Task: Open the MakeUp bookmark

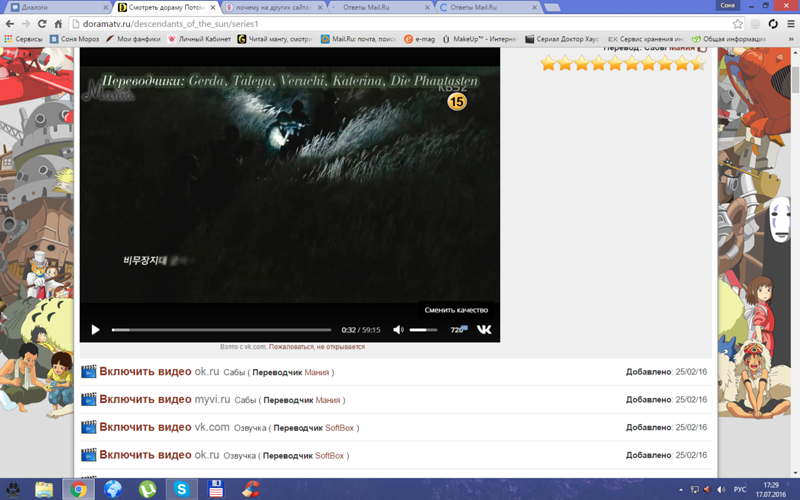Action: tap(480, 39)
